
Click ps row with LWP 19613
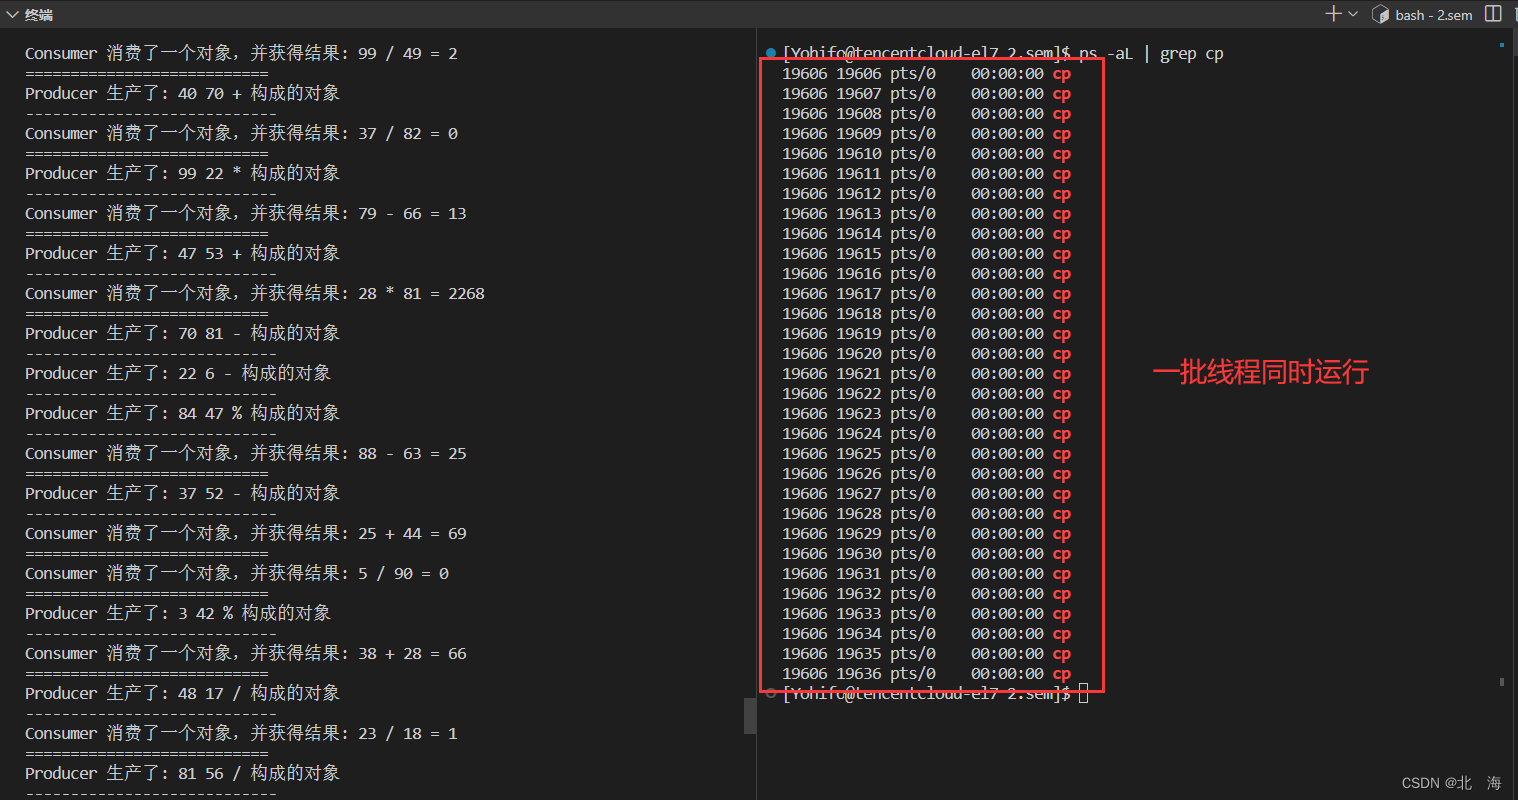(x=926, y=213)
